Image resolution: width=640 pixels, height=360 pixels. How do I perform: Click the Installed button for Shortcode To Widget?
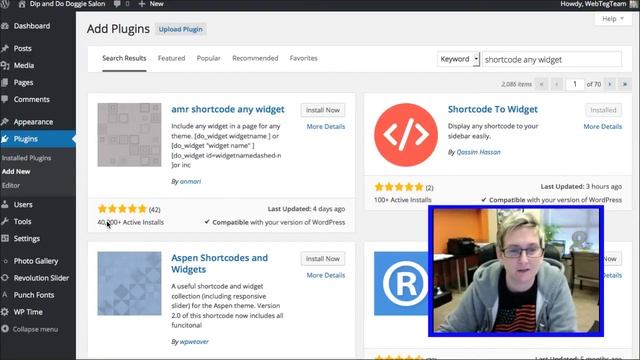pyautogui.click(x=603, y=110)
